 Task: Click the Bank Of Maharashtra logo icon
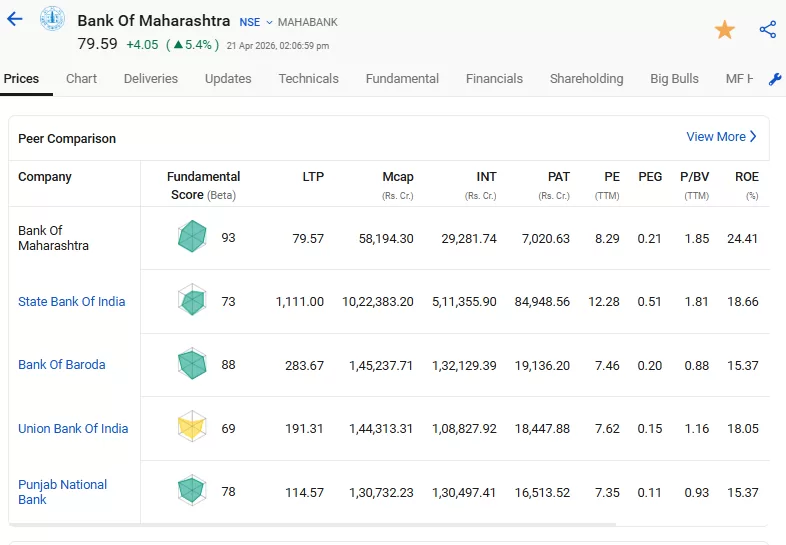tap(52, 19)
